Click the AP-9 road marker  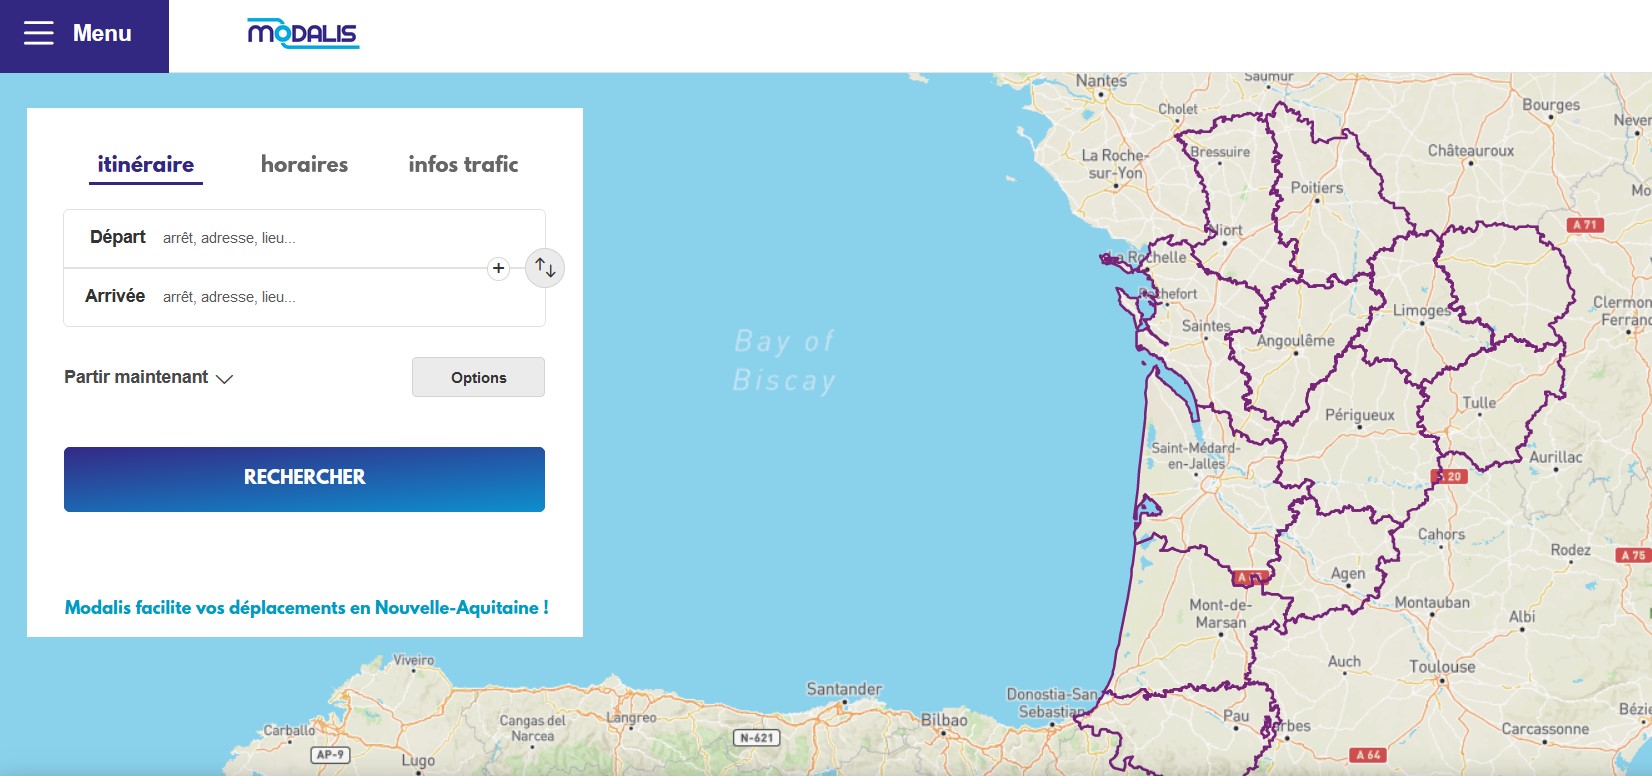[x=330, y=755]
